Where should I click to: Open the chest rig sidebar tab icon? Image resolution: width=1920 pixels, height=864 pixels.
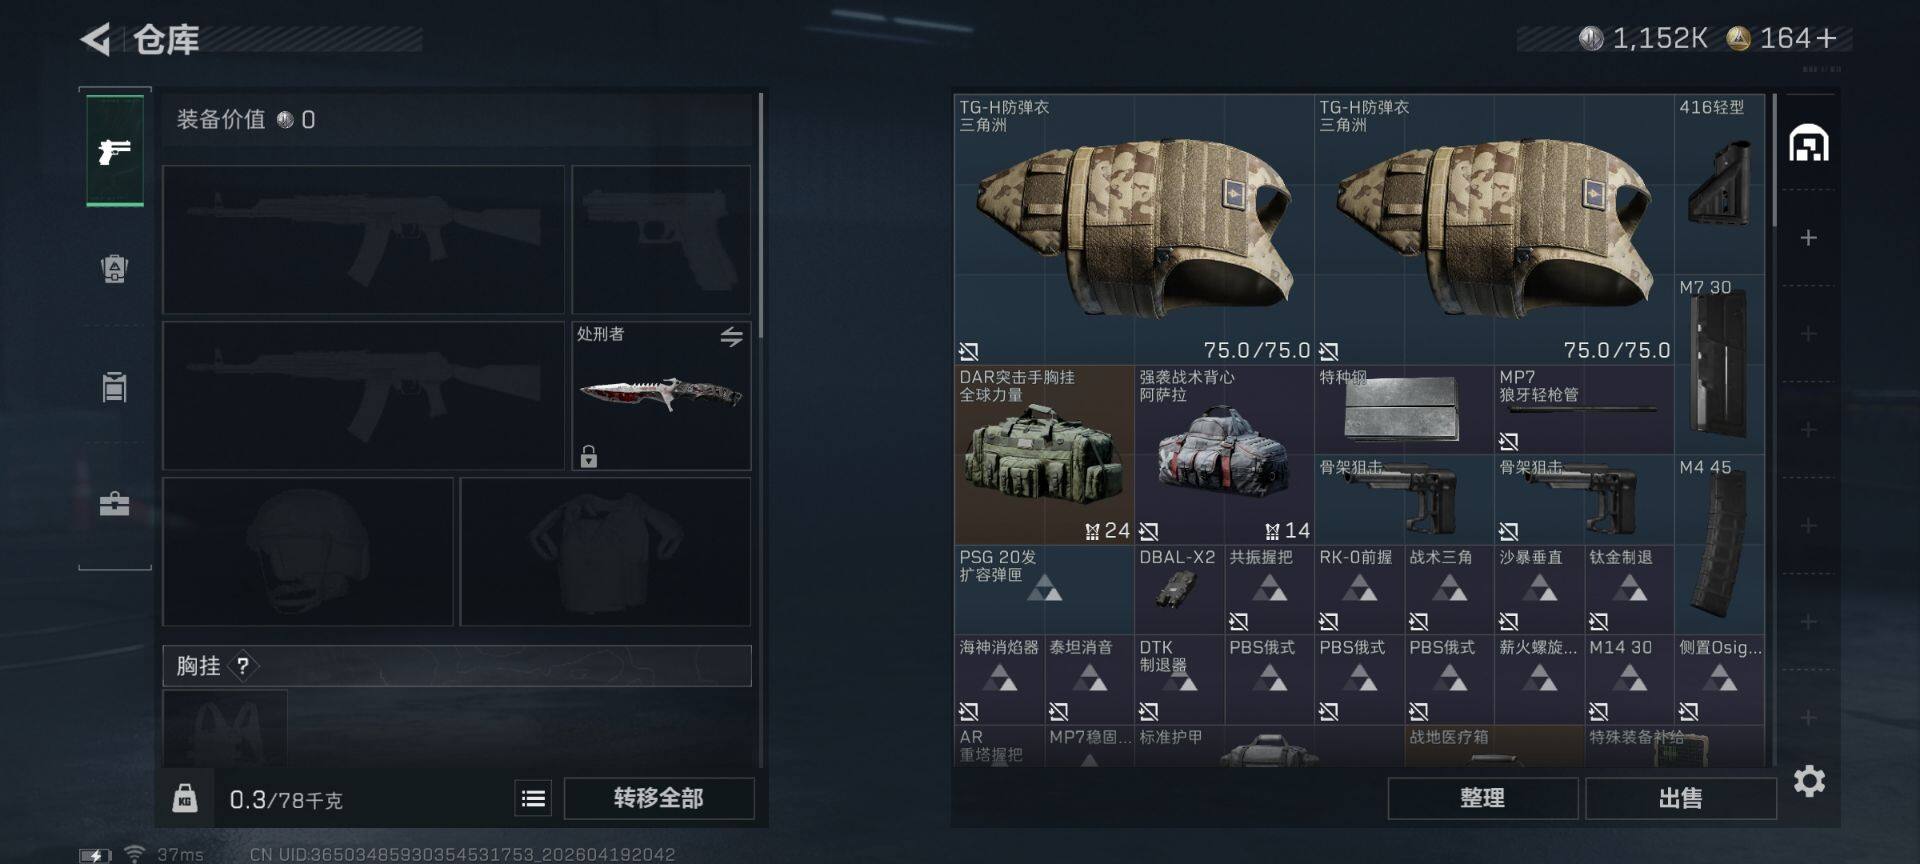point(115,386)
